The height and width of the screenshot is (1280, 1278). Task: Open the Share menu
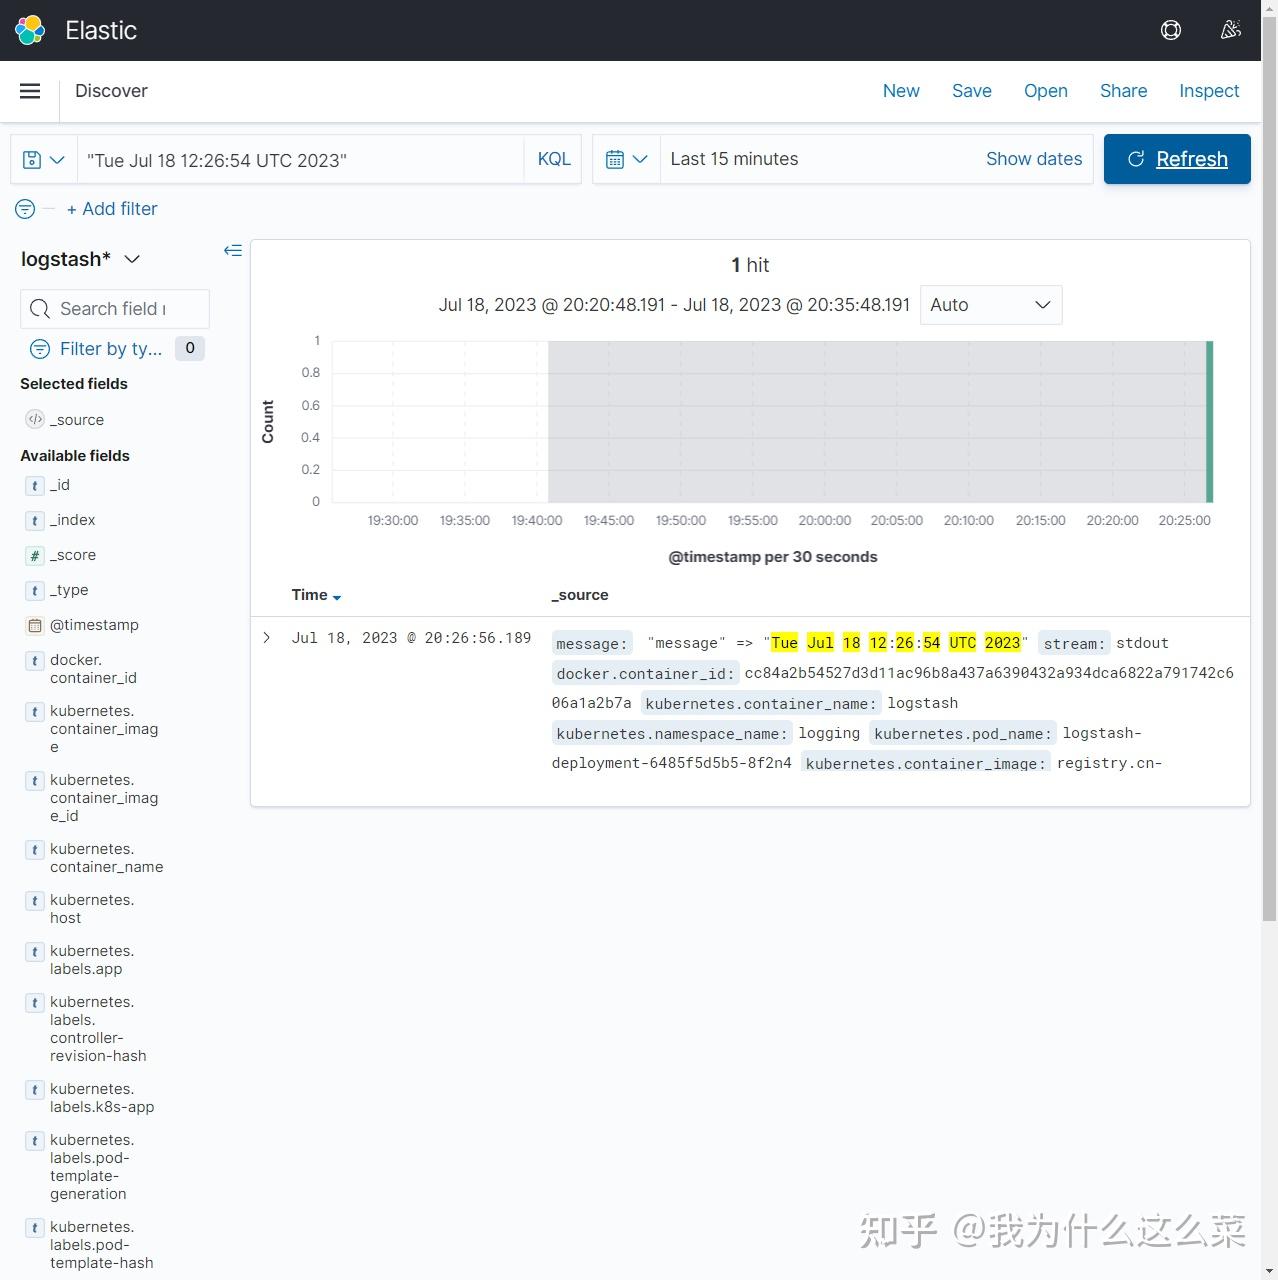click(x=1123, y=91)
